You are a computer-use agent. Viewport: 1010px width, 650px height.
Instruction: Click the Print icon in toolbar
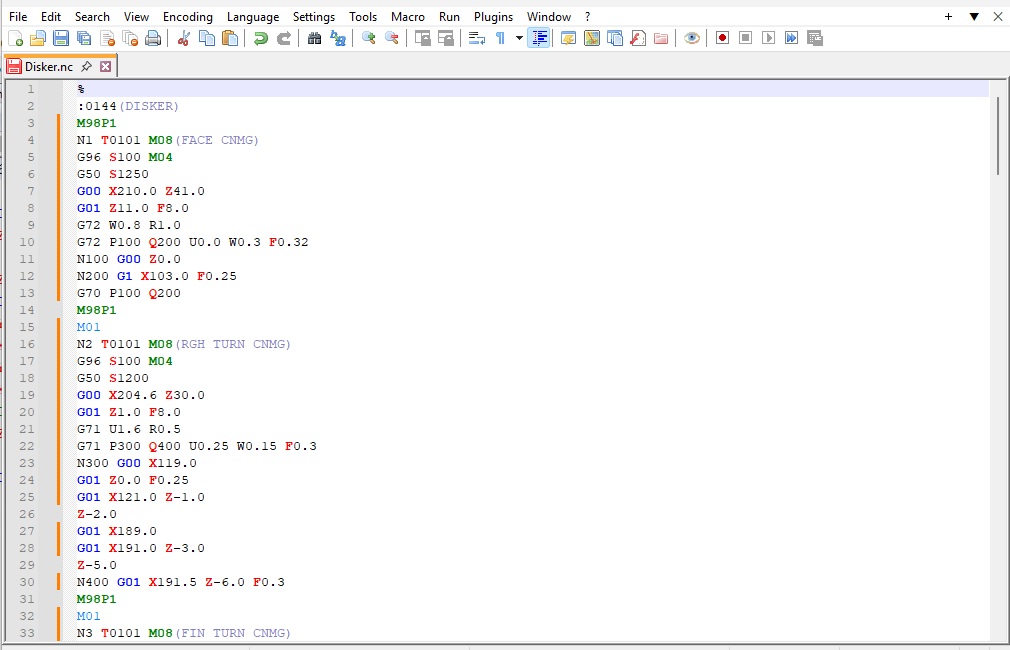(x=153, y=38)
